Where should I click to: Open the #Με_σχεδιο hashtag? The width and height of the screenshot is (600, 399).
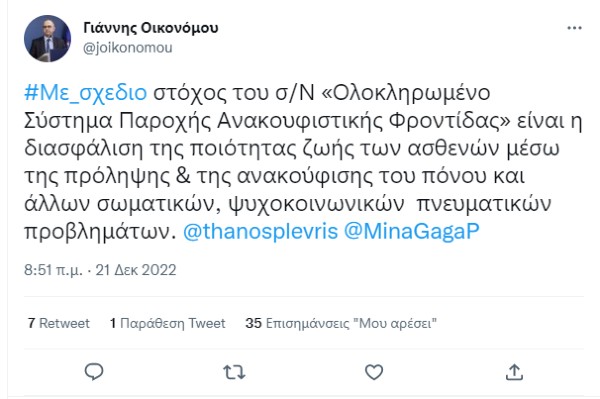[x=85, y=93]
